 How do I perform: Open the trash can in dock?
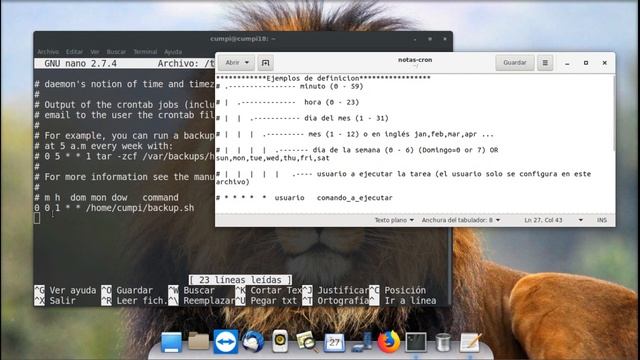(x=443, y=342)
